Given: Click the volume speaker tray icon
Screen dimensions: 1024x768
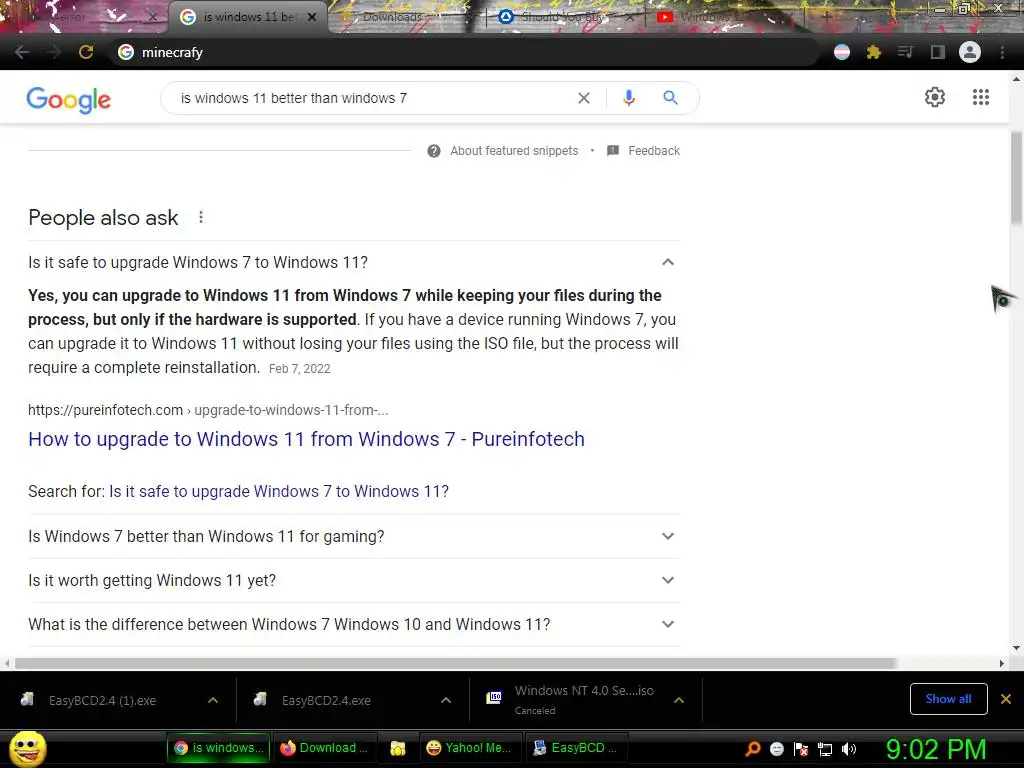Looking at the screenshot, I should pos(849,749).
